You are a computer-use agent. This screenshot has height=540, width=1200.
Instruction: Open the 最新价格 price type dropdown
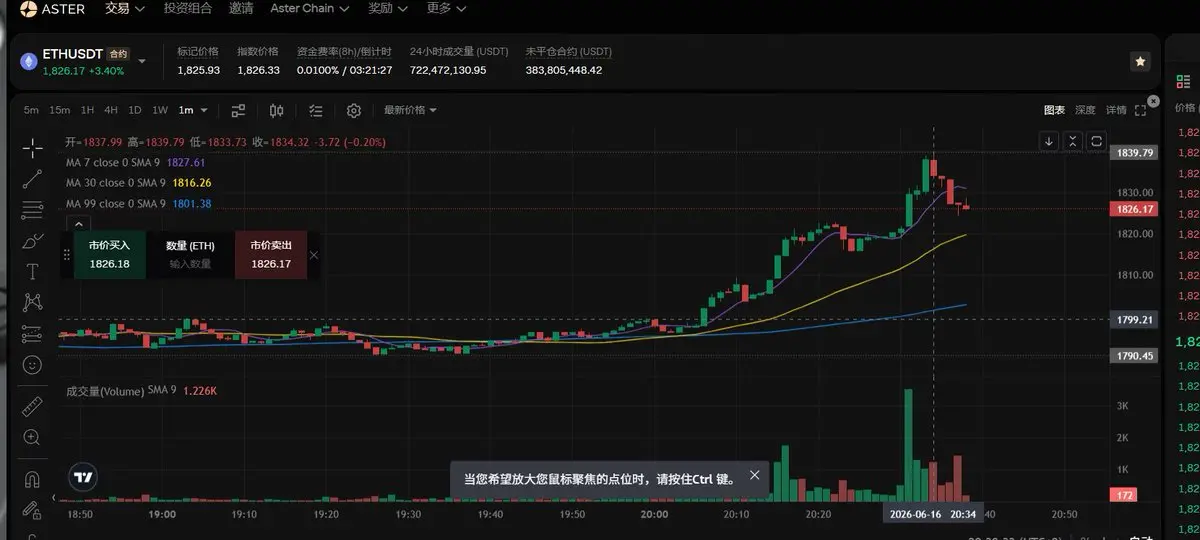click(410, 110)
